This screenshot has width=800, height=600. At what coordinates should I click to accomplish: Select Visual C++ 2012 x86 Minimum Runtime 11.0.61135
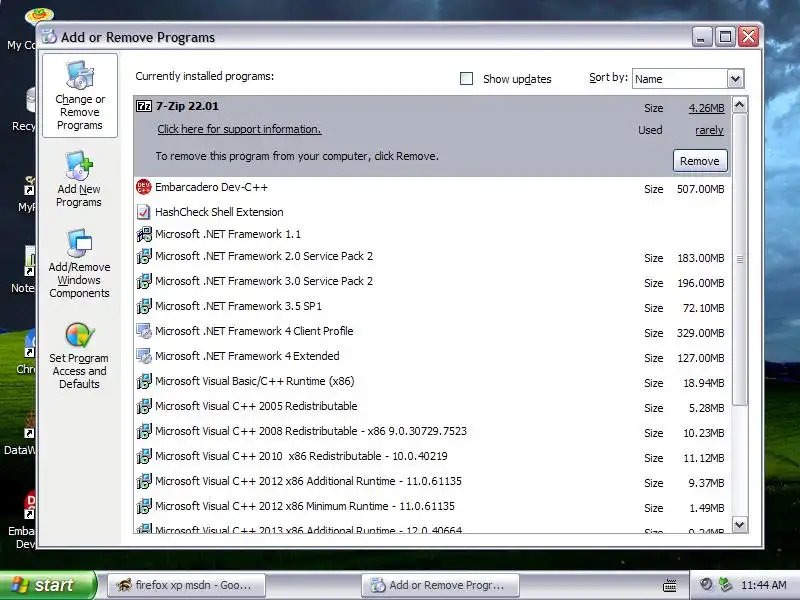433,507
